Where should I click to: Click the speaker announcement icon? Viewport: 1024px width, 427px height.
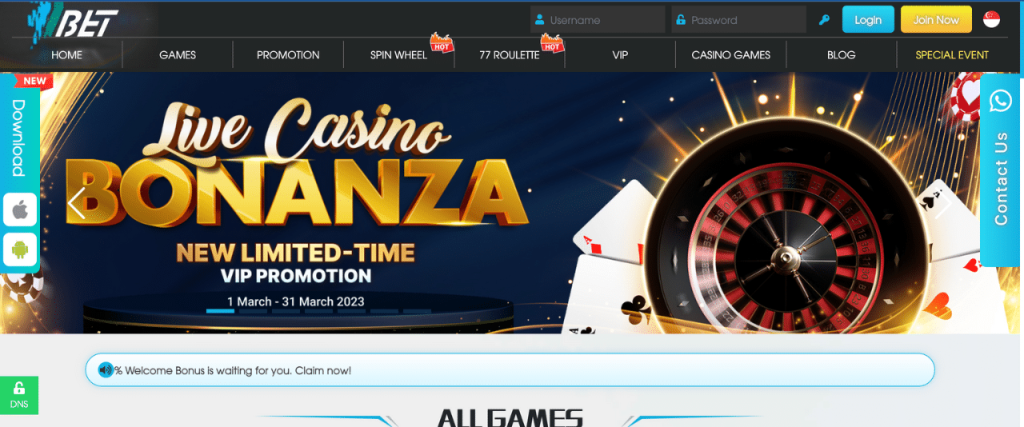pos(106,370)
